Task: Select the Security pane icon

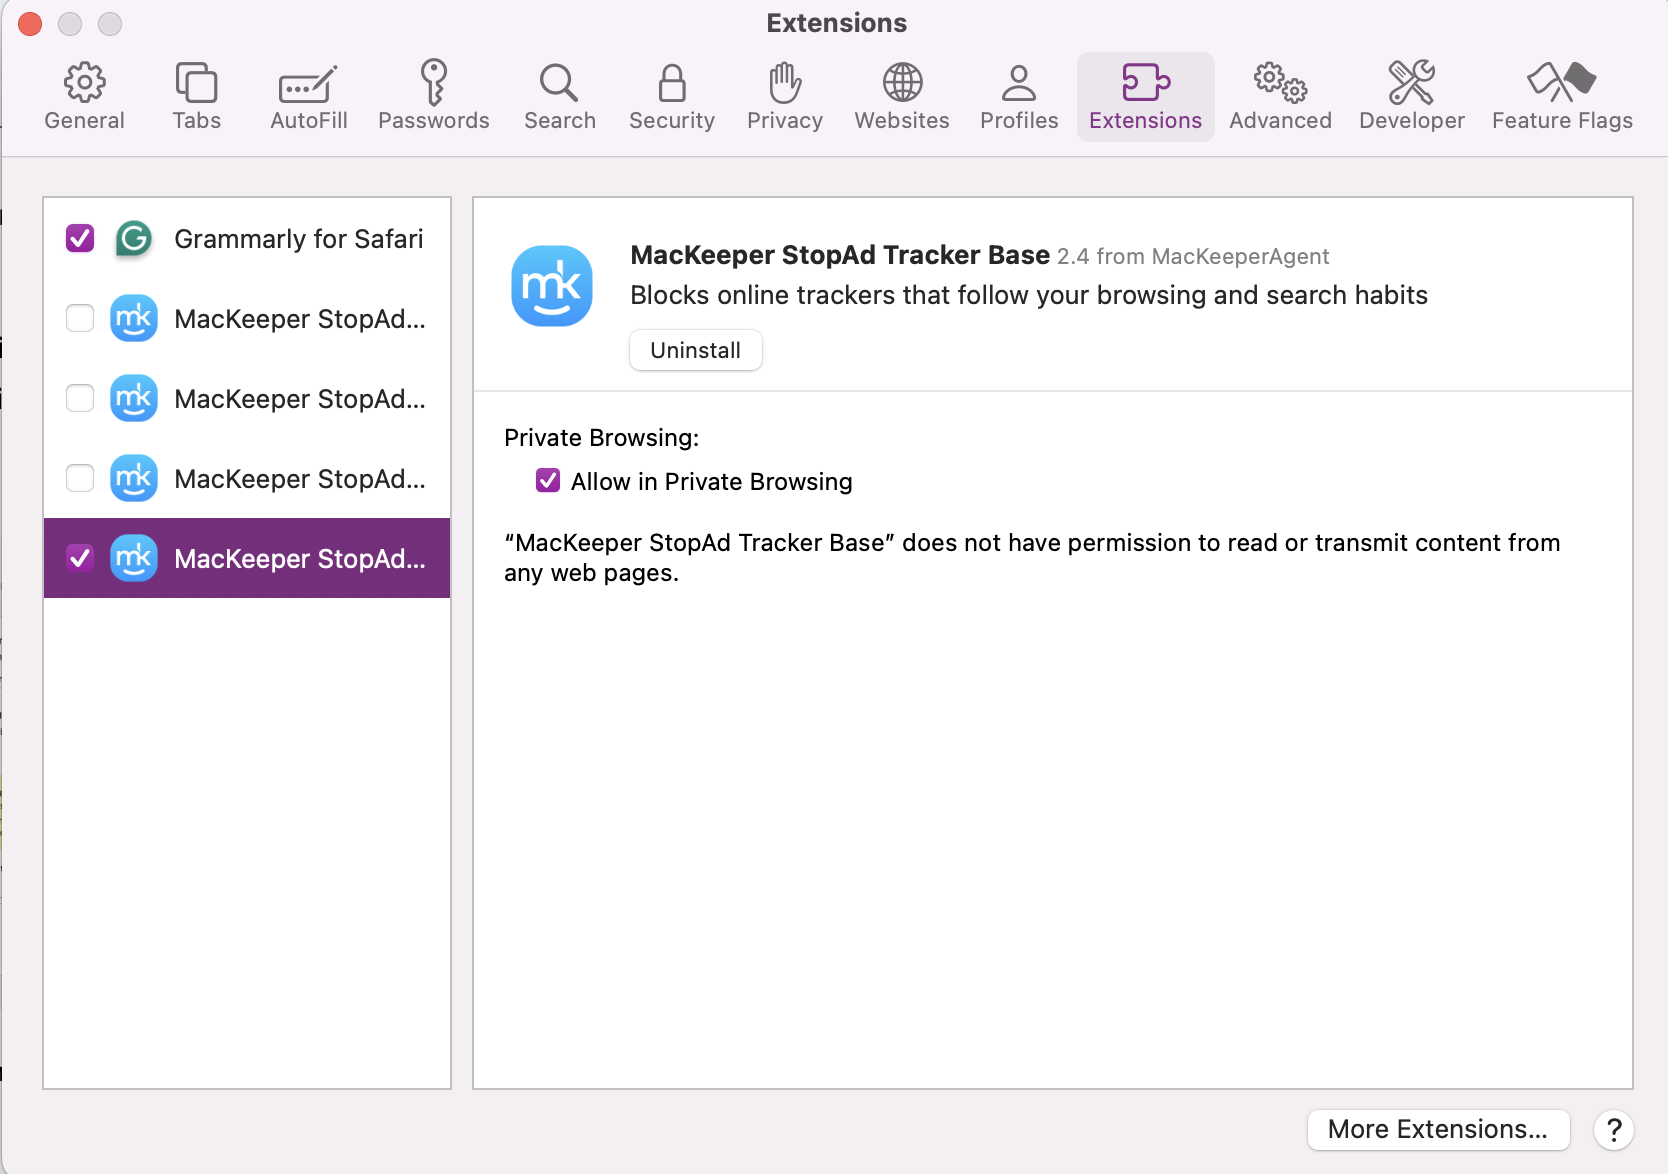Action: click(671, 95)
